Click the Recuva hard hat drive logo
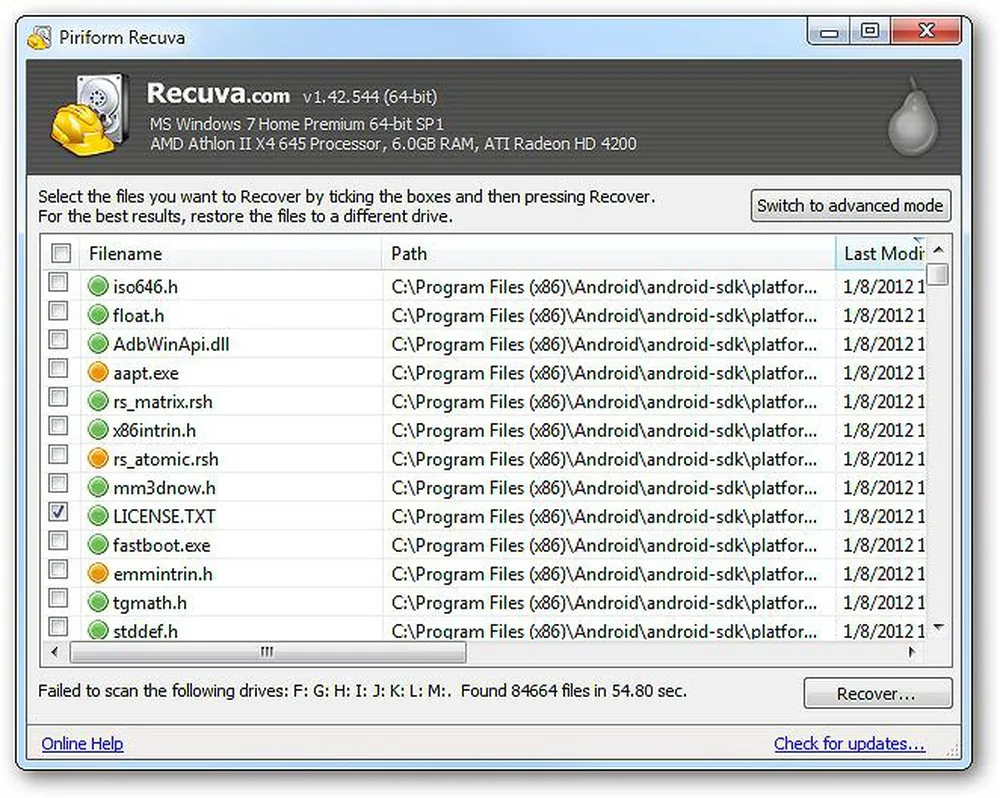This screenshot has height=798, width=1000. (x=88, y=118)
